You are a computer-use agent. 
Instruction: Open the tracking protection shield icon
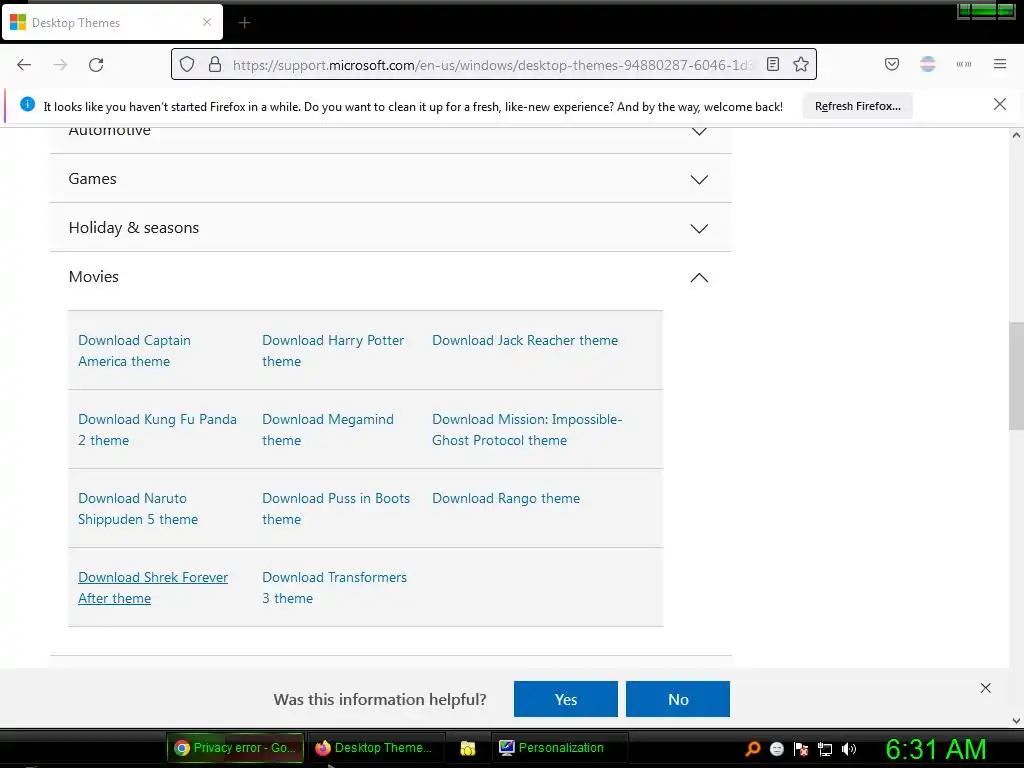187,65
